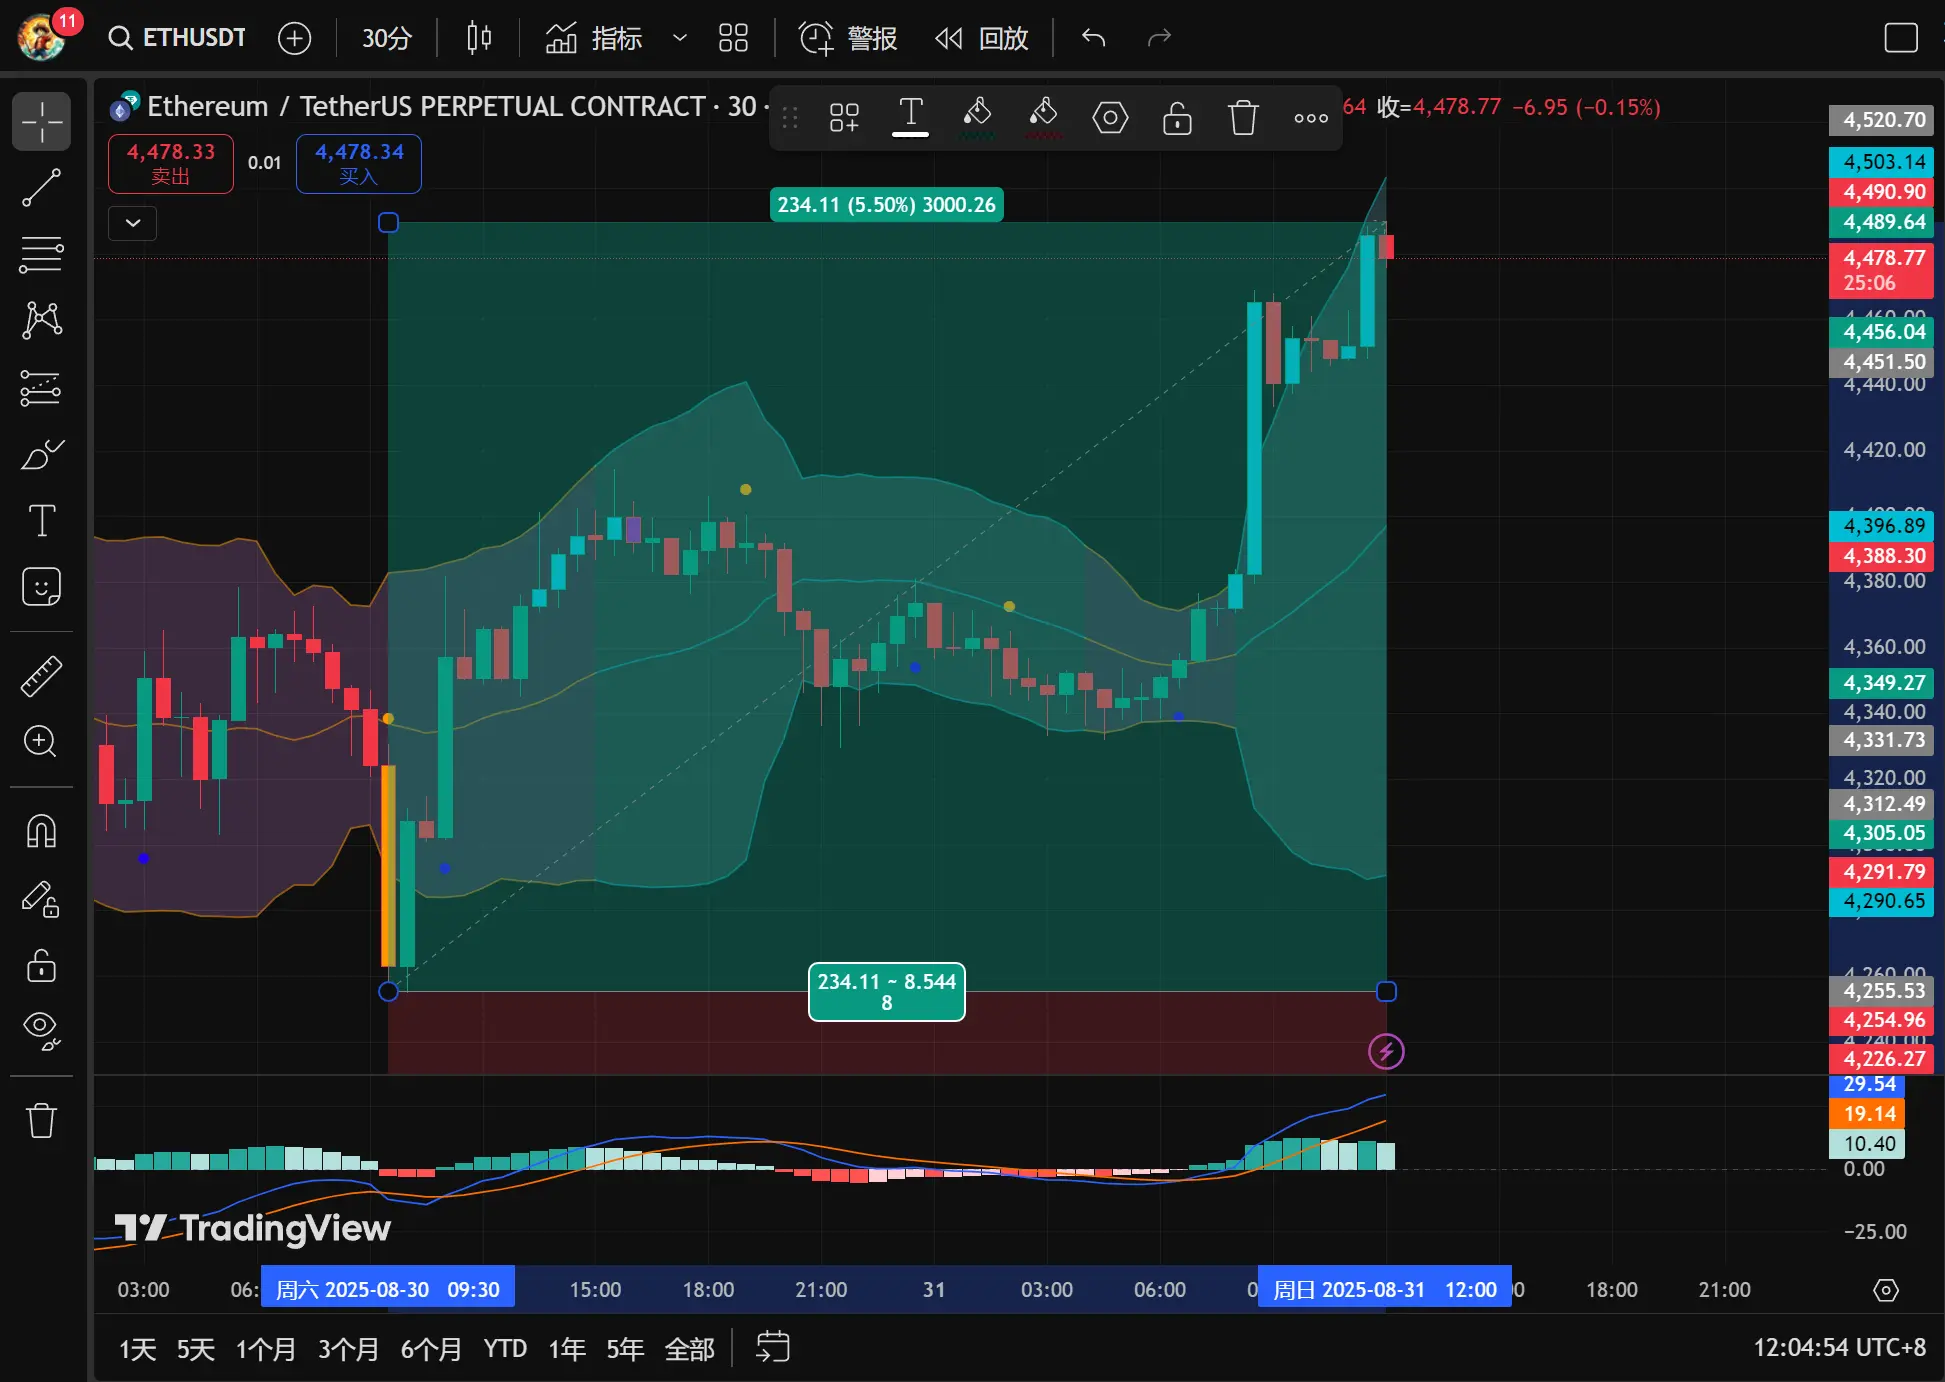Select the Fibonacci retracement tool group
The width and height of the screenshot is (1945, 1382).
(x=41, y=254)
